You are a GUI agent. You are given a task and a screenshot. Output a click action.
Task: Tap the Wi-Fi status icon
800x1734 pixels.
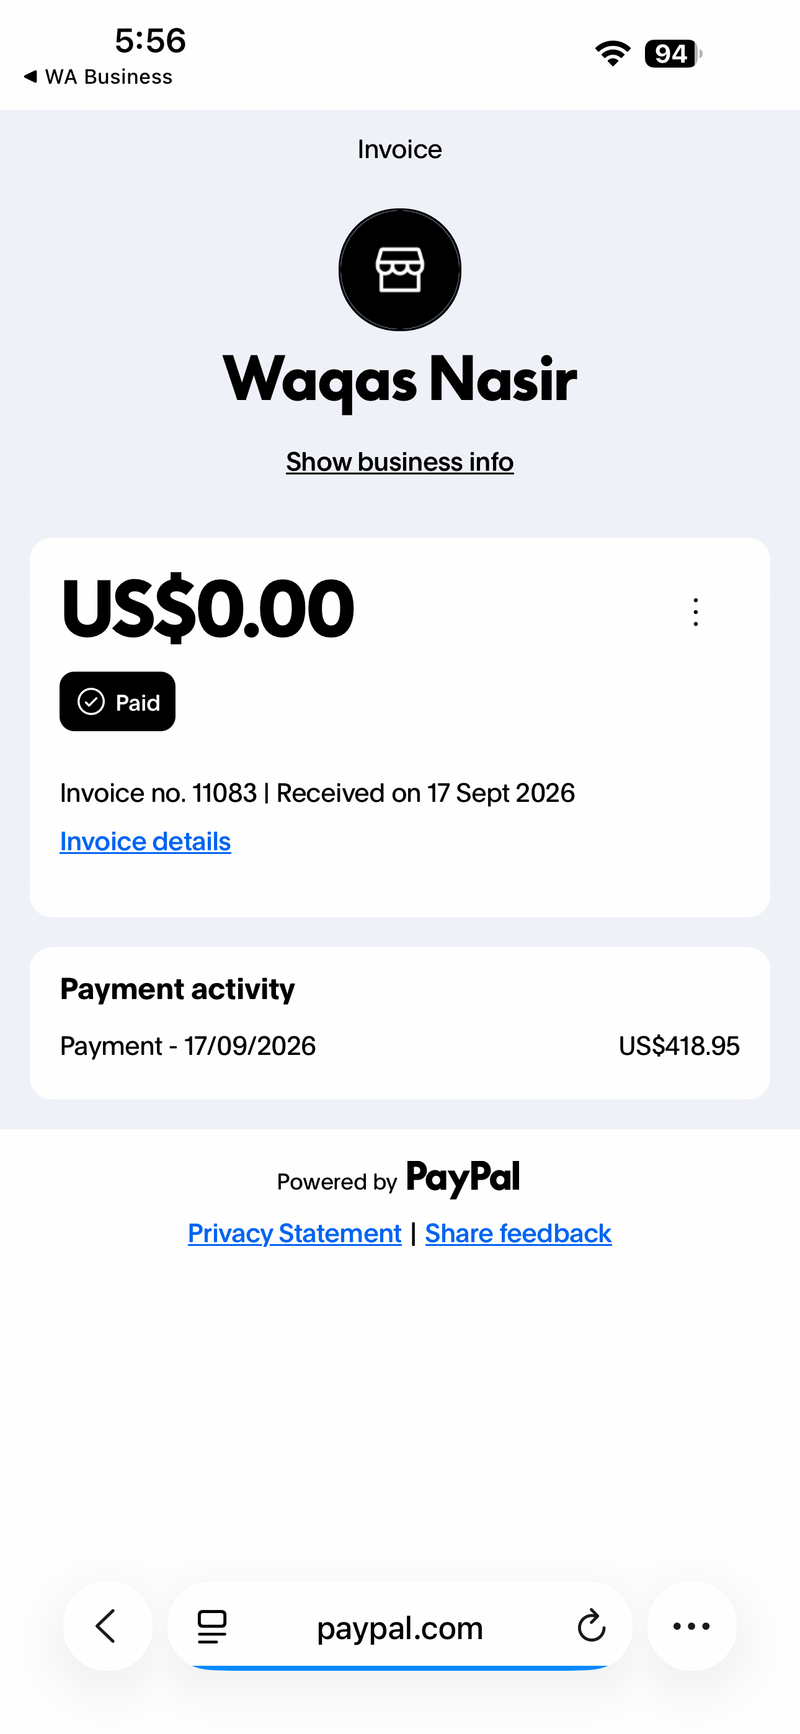pos(612,53)
